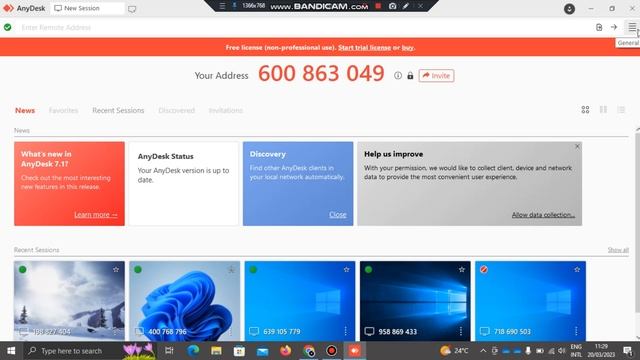Click Close on the Discovery card
Screen dimensions: 640x360
338,215
